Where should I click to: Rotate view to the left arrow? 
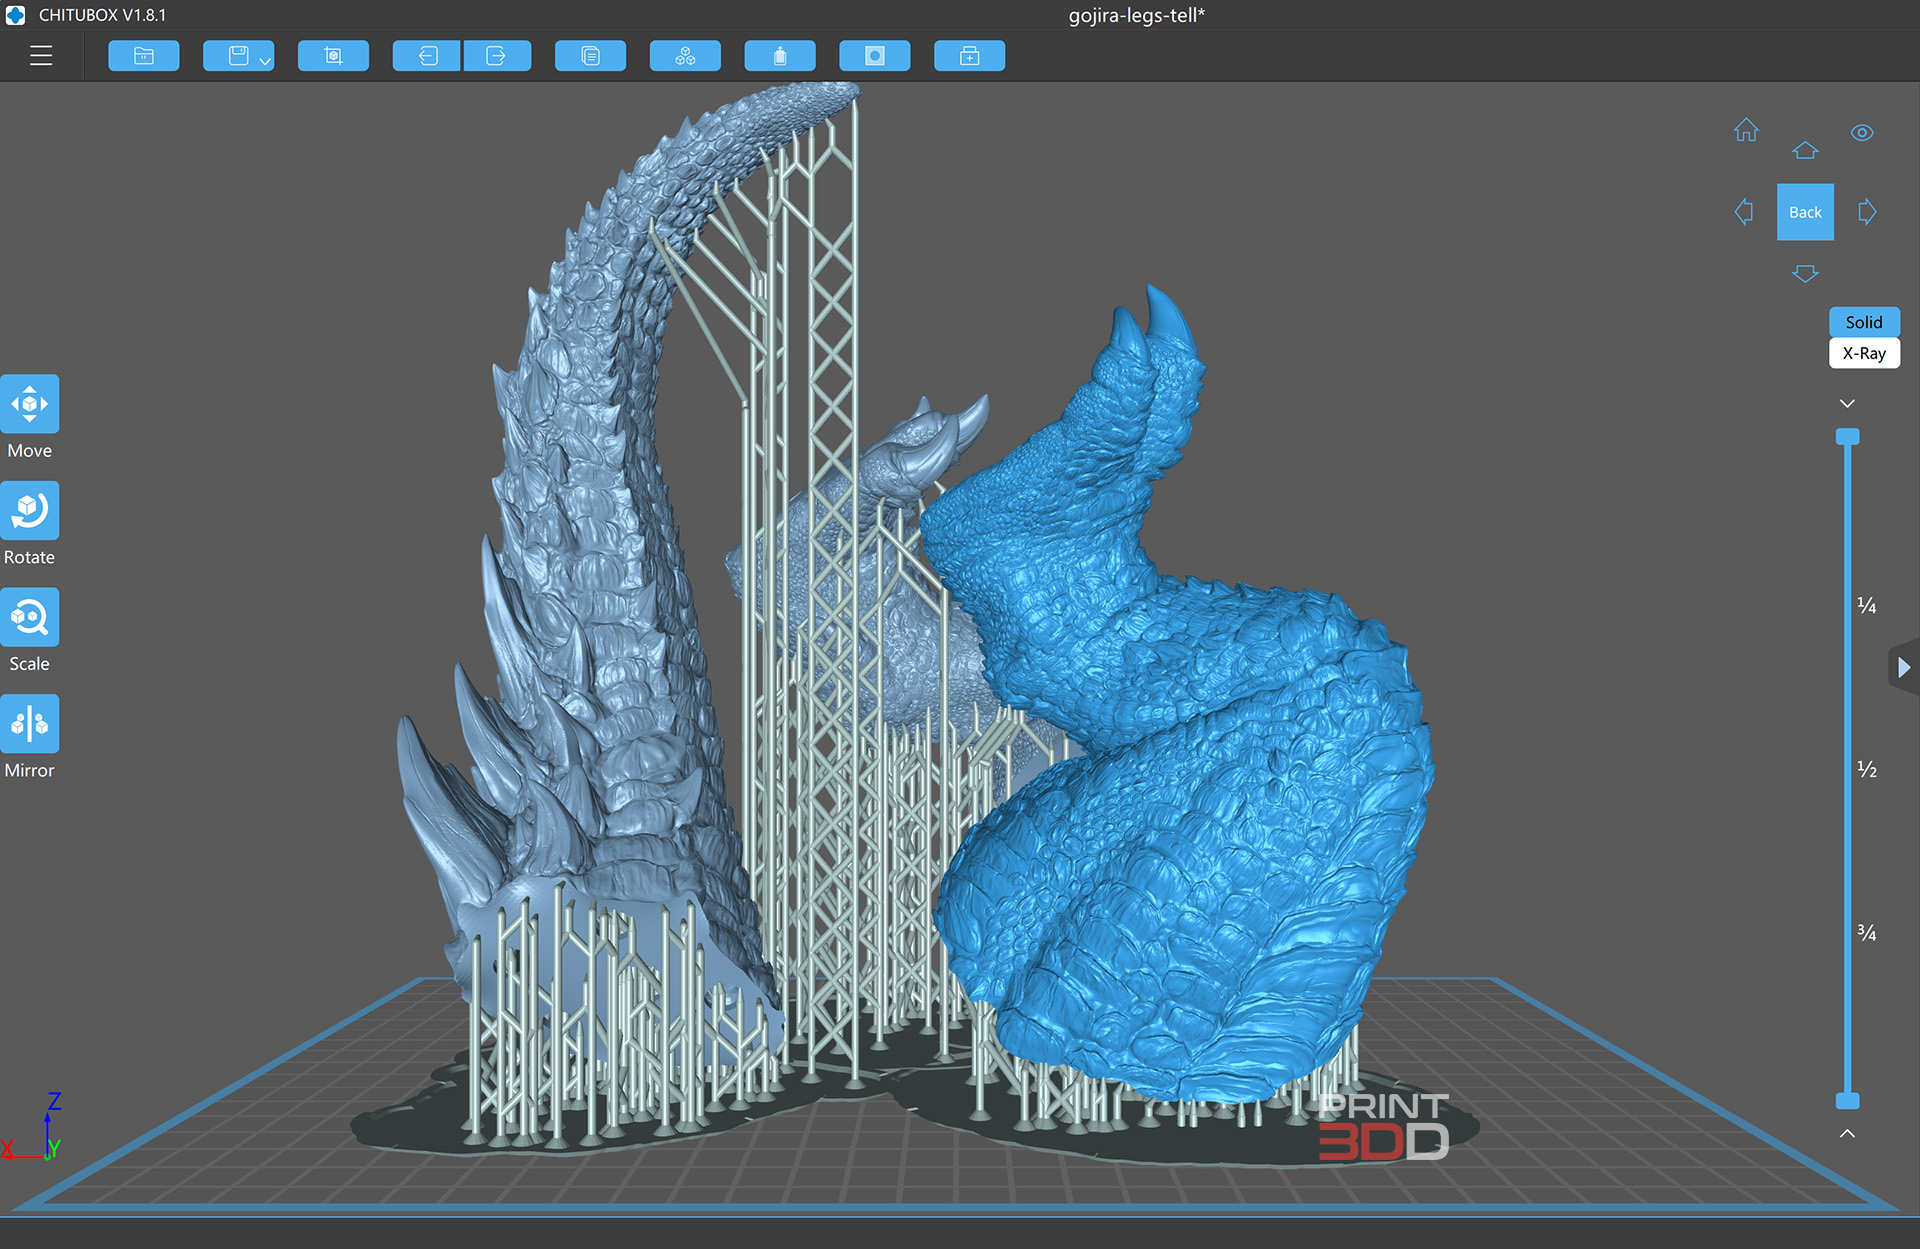(x=1744, y=212)
